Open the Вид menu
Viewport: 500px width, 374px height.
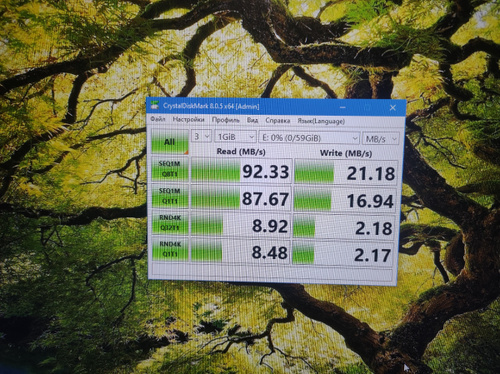coord(252,120)
